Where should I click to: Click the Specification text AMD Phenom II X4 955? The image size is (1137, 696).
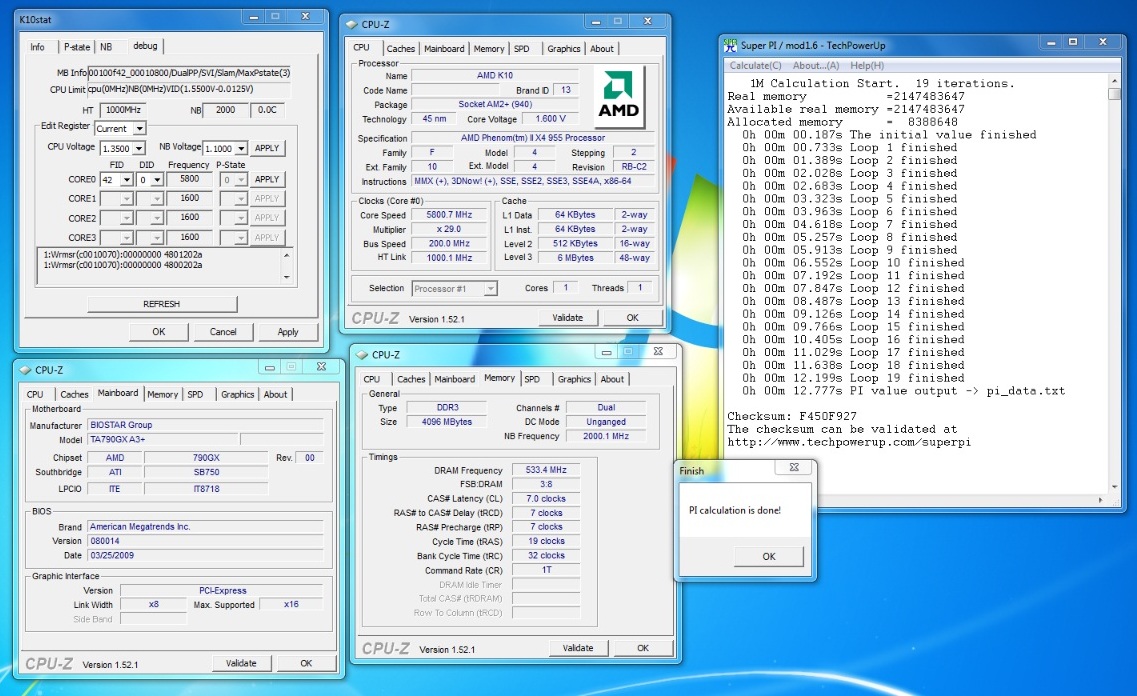click(x=532, y=138)
